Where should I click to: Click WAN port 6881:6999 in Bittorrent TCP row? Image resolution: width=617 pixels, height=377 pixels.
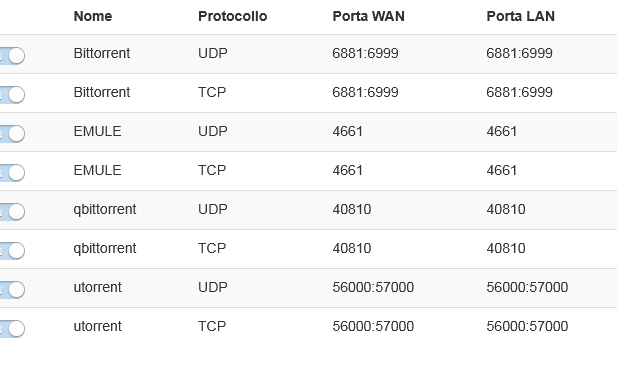(x=365, y=92)
